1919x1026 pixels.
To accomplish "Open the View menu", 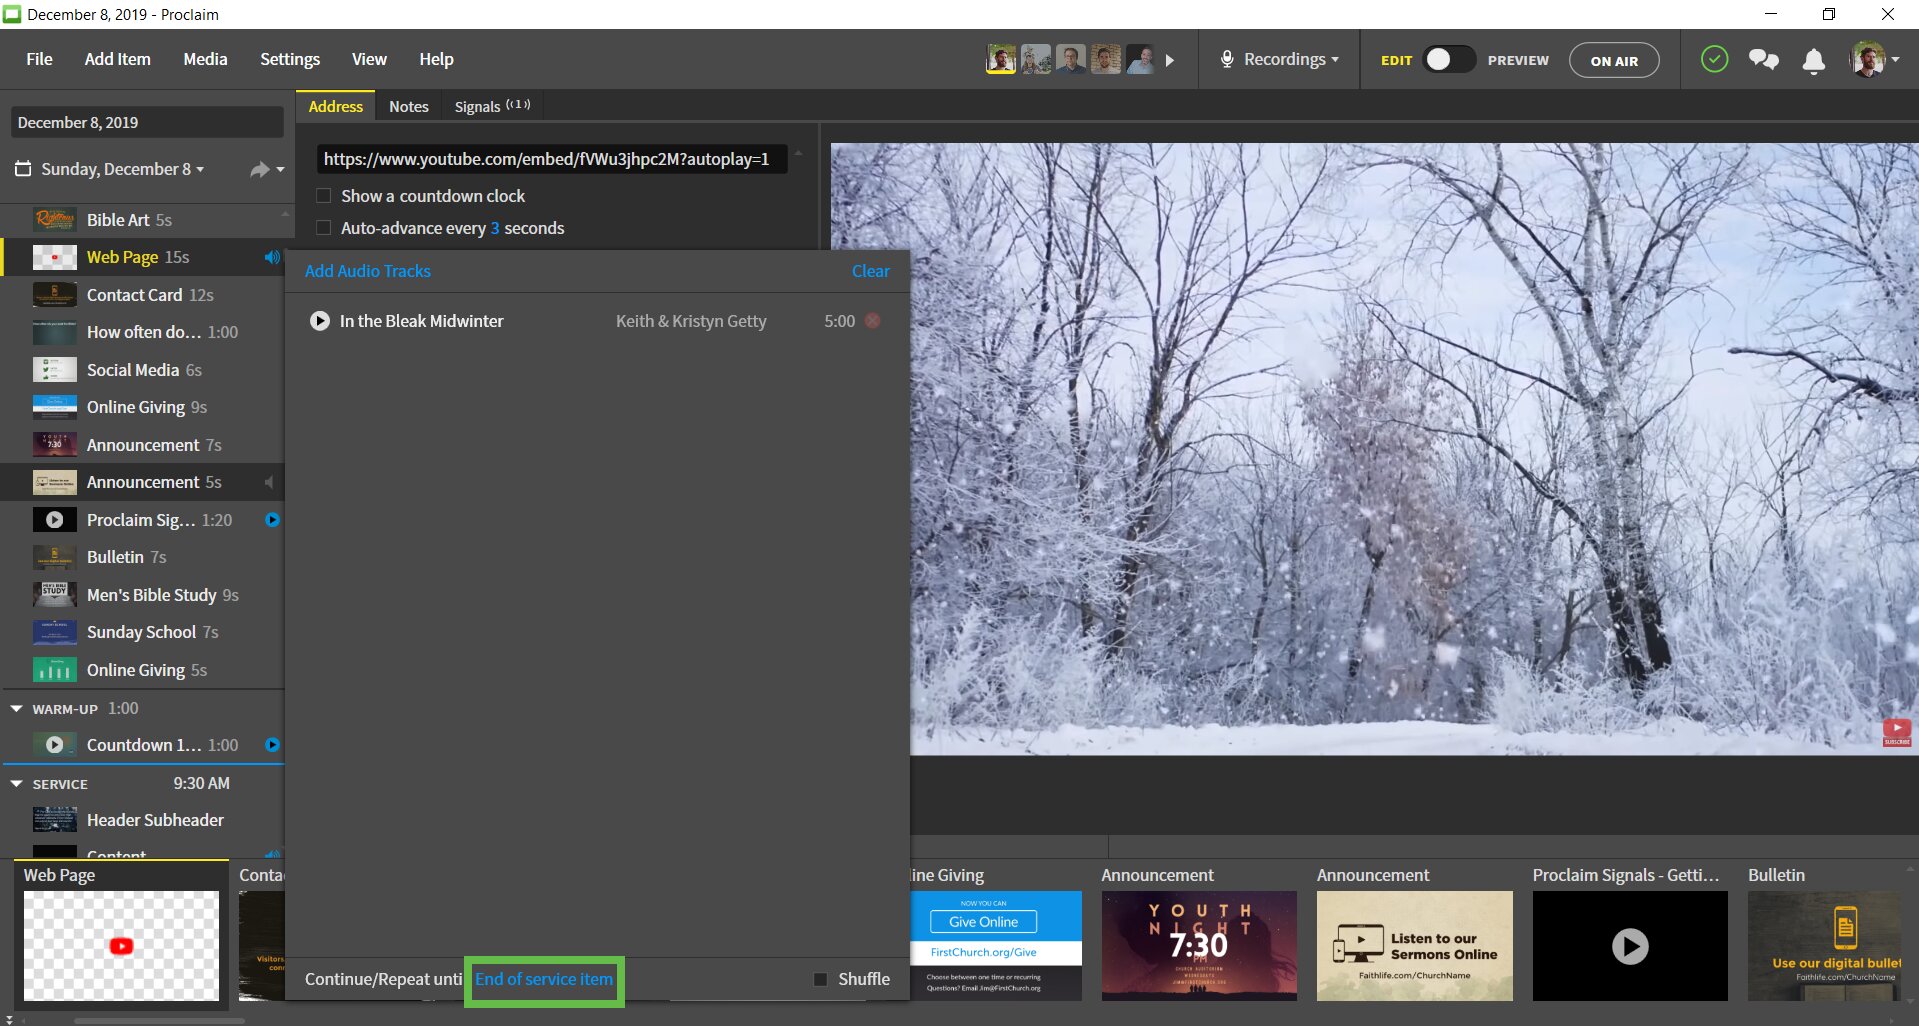I will [x=369, y=59].
